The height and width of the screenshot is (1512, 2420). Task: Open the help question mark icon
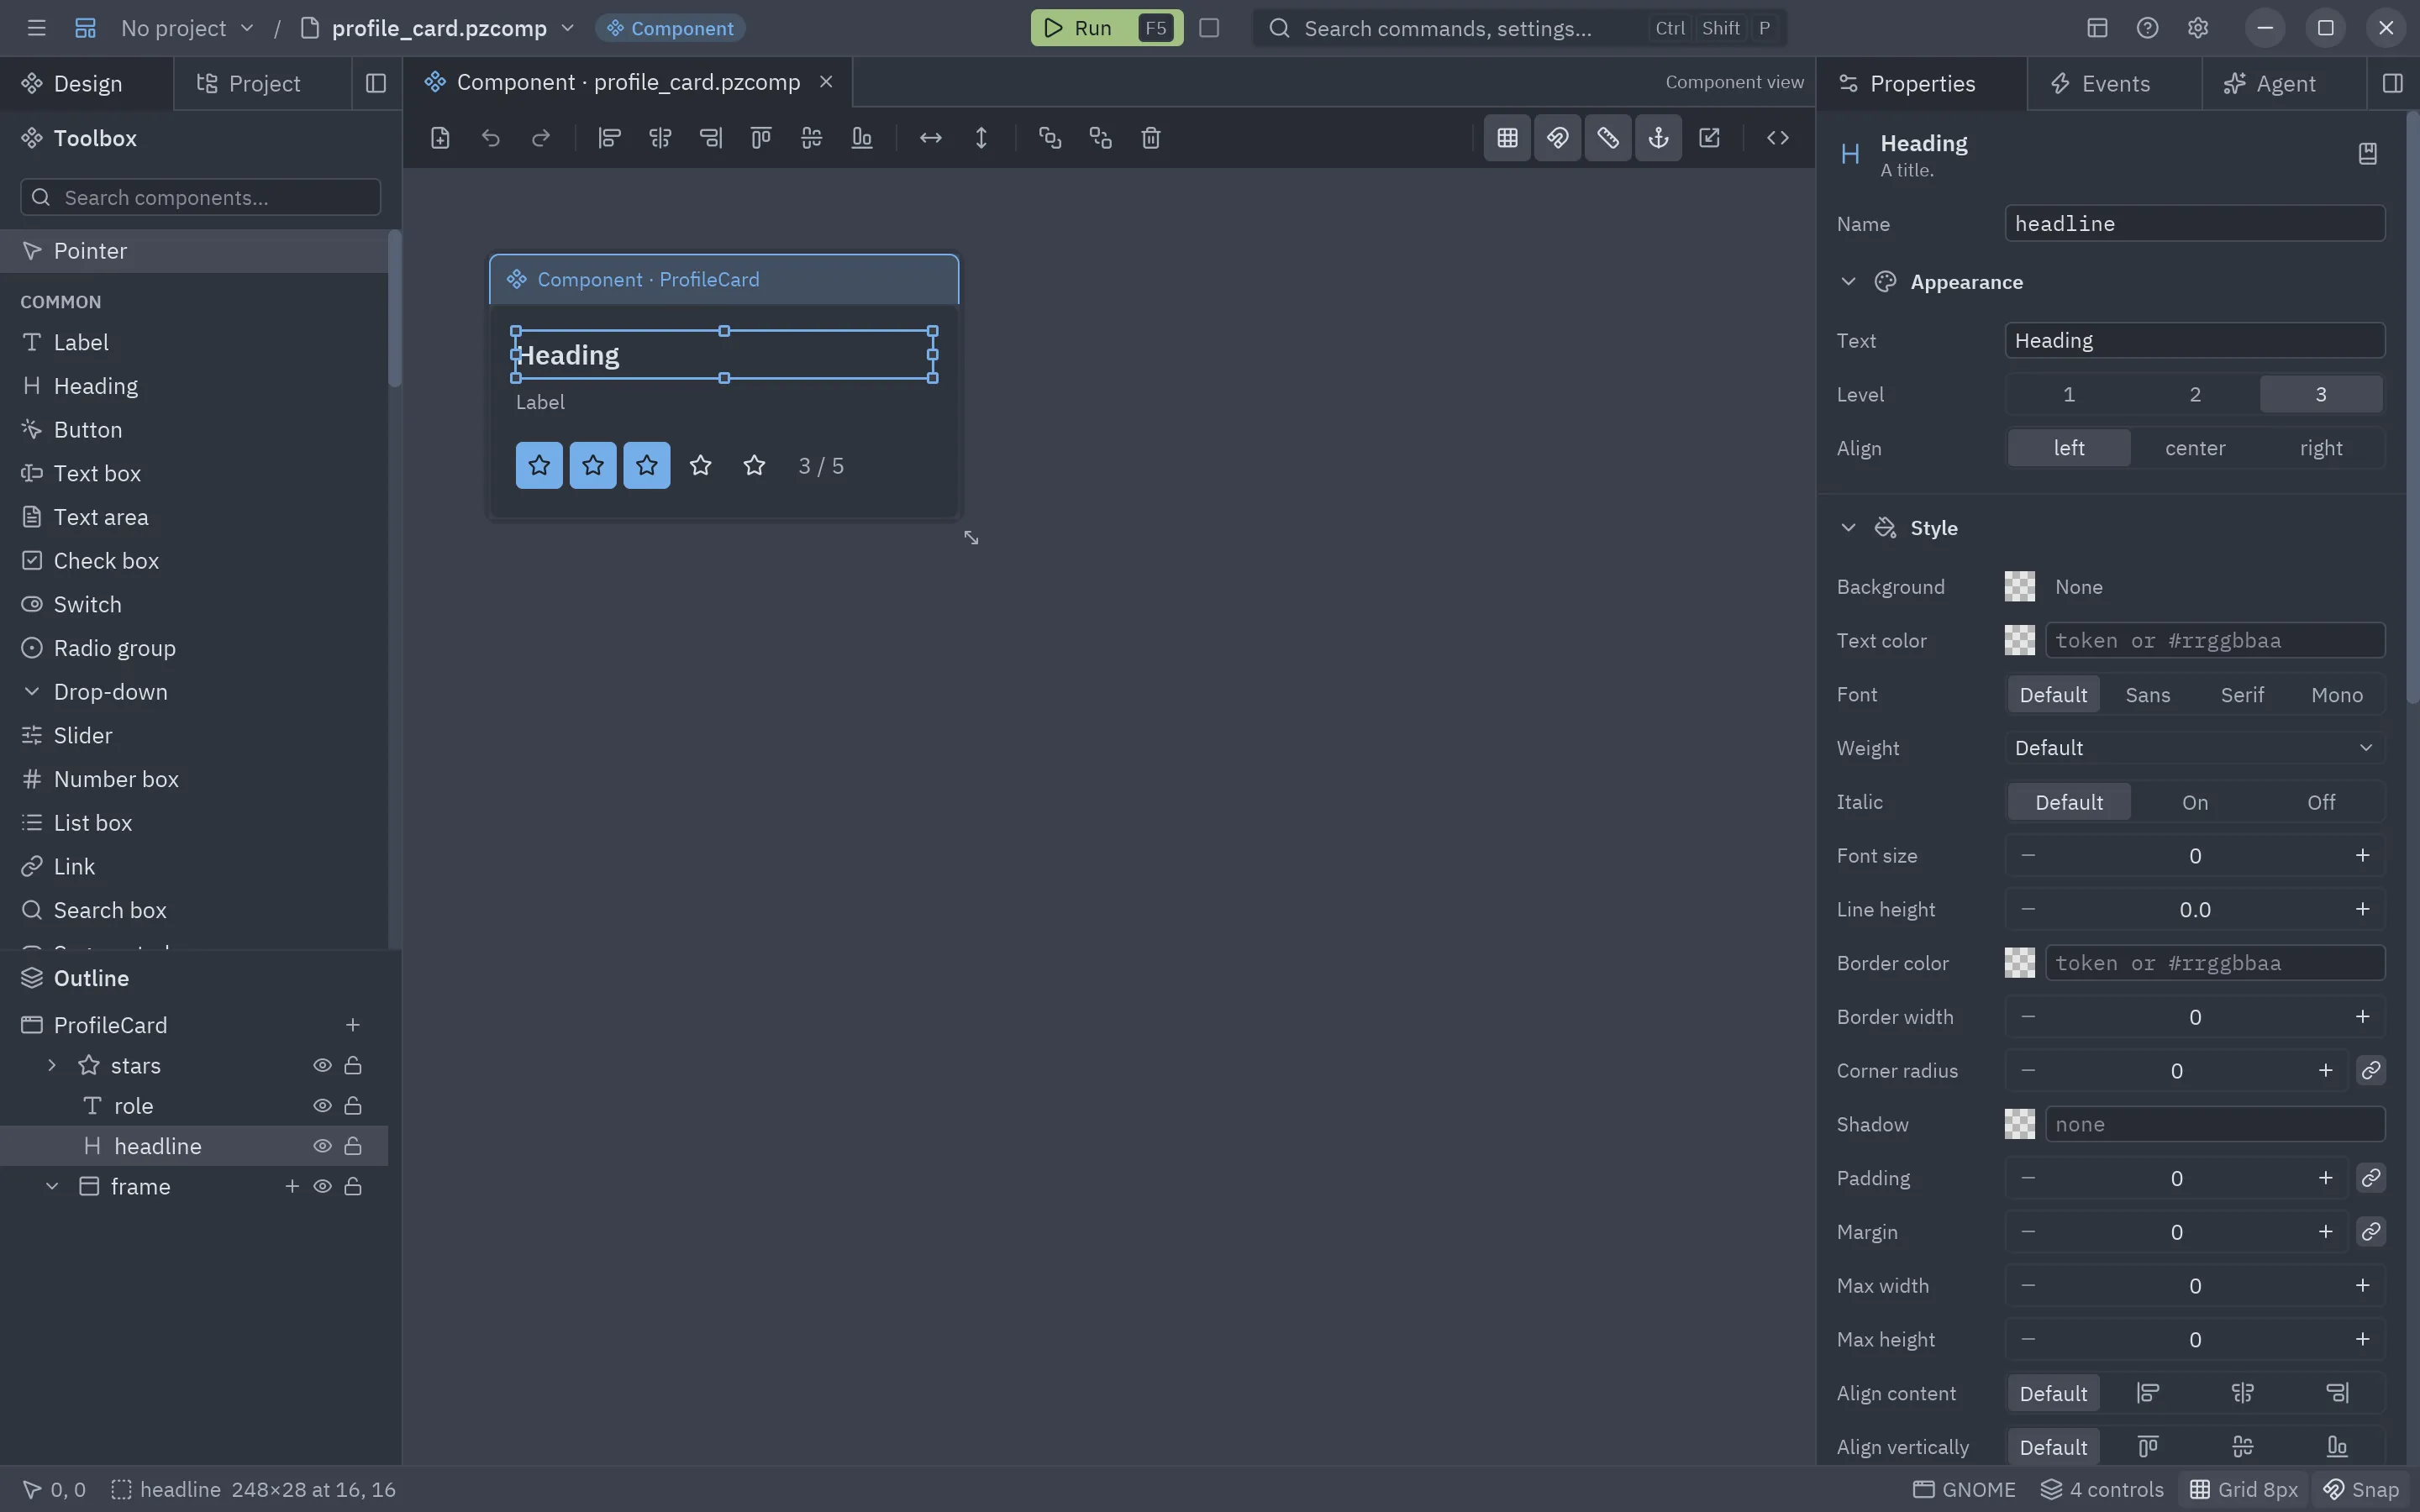click(x=2147, y=28)
